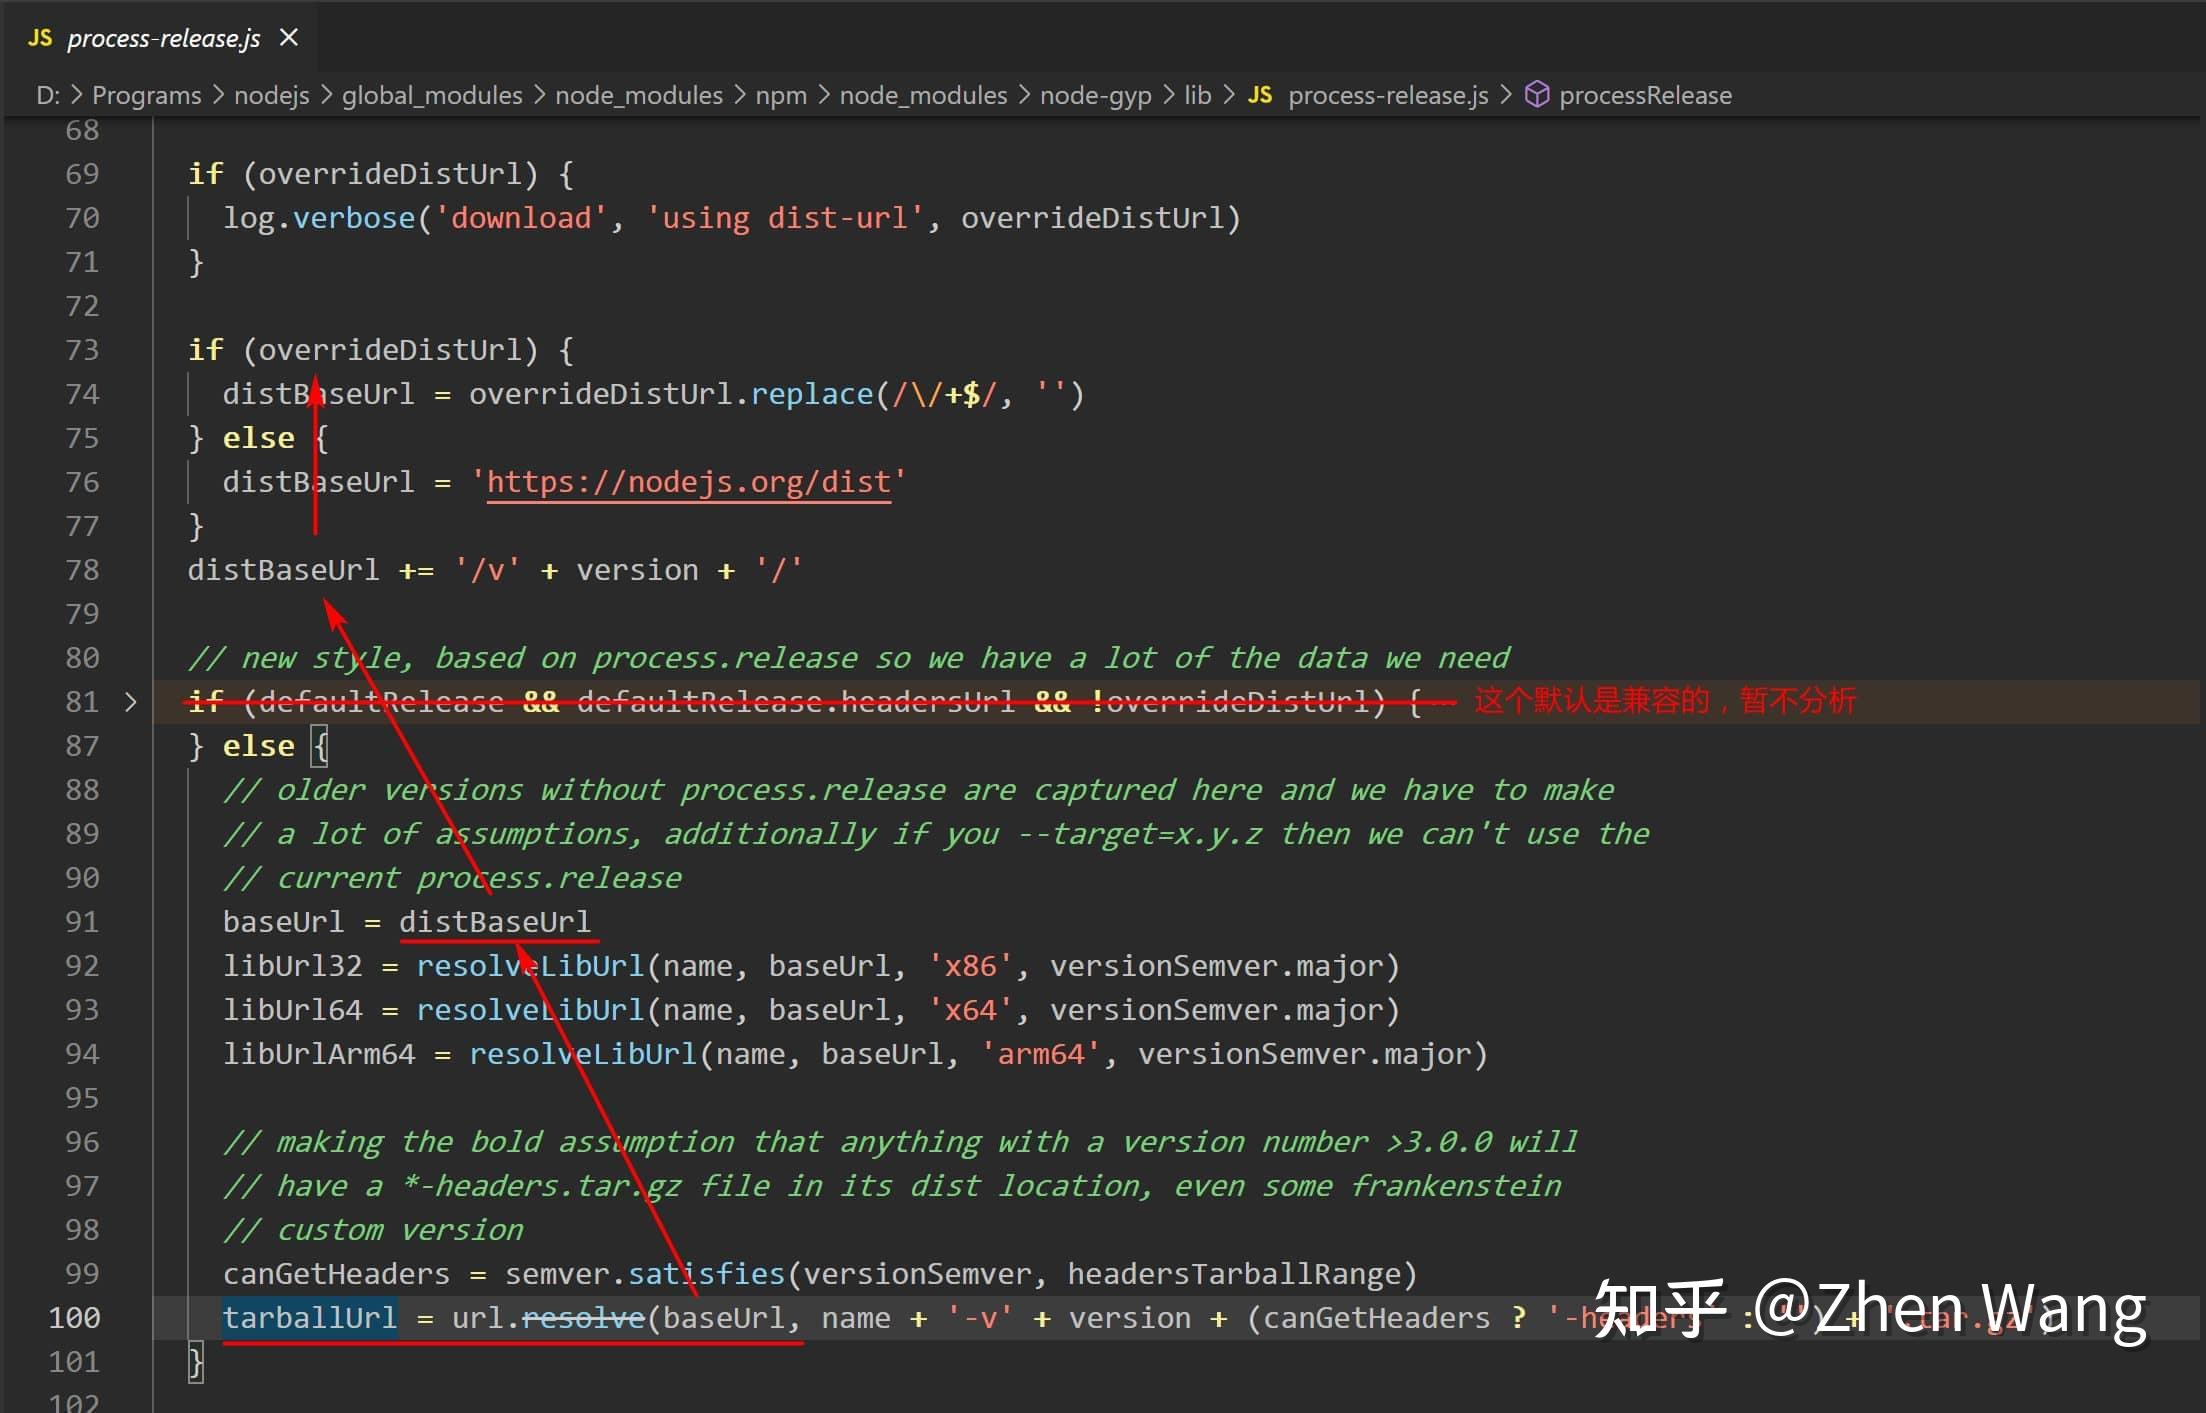Click the chevron icon after node-gyp breadcrumb

pos(1168,94)
